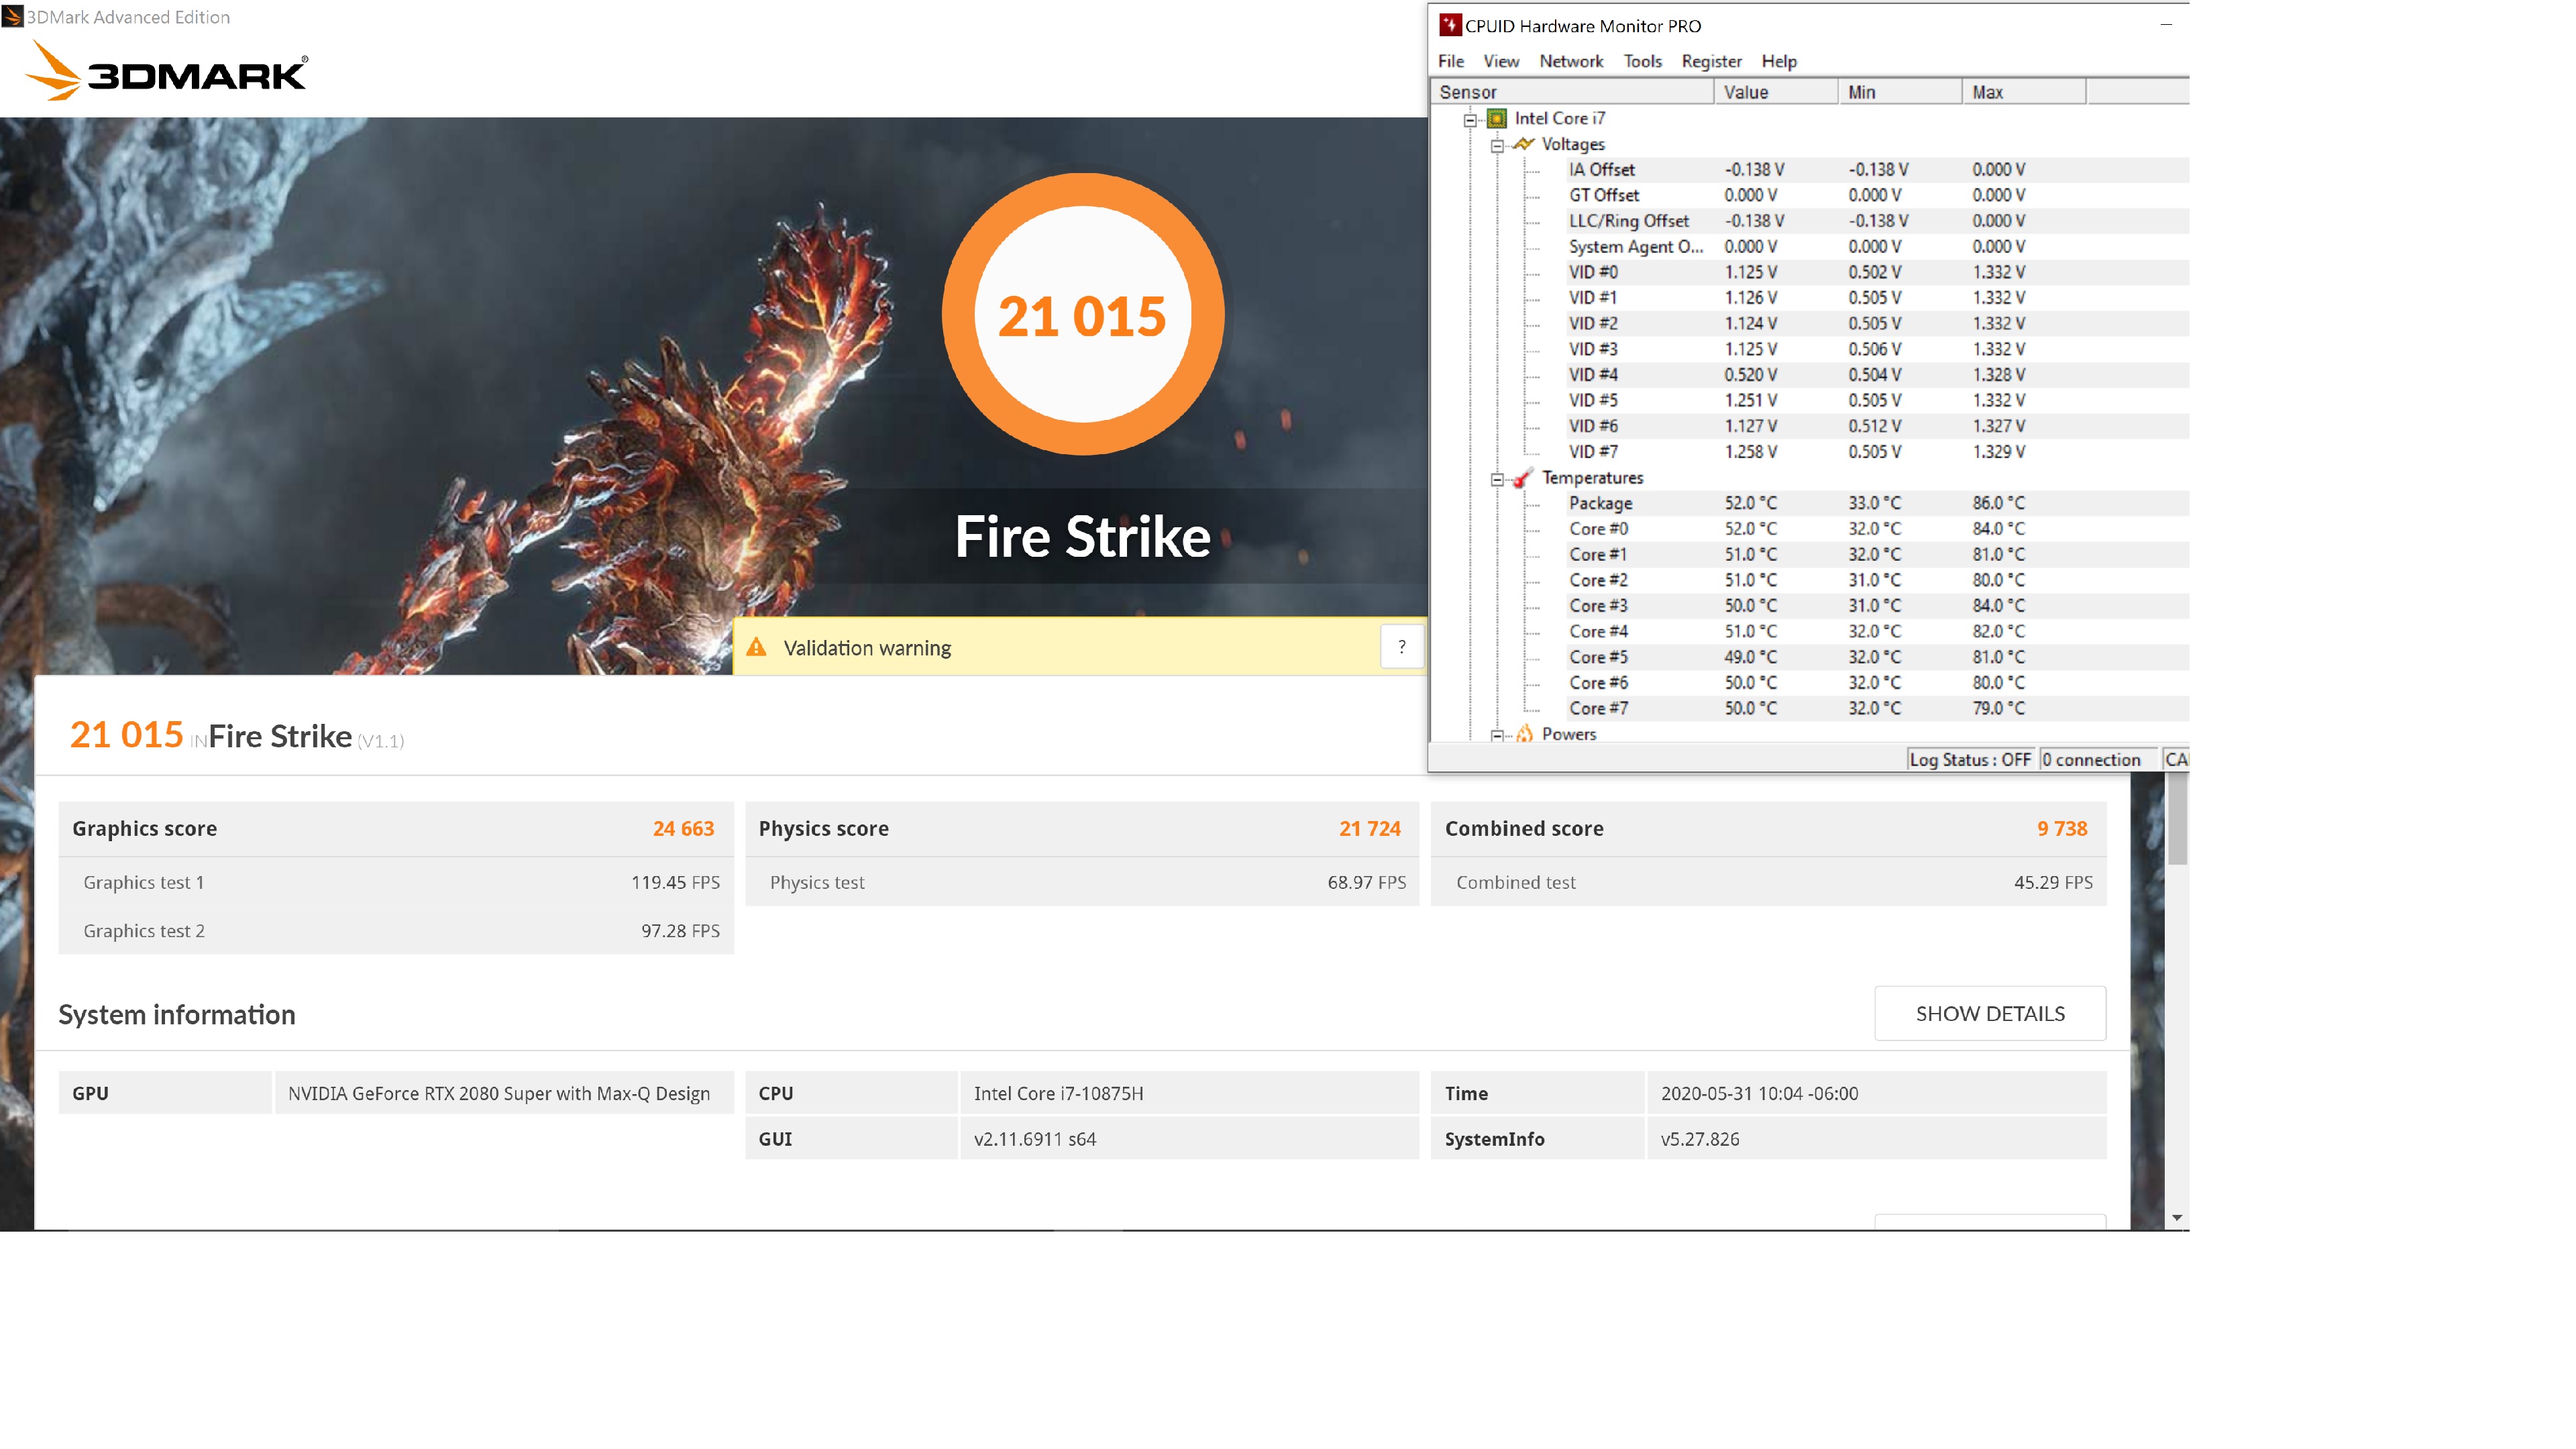Click the Graphics test 1 row
The image size is (2576, 1449).
pyautogui.click(x=396, y=882)
